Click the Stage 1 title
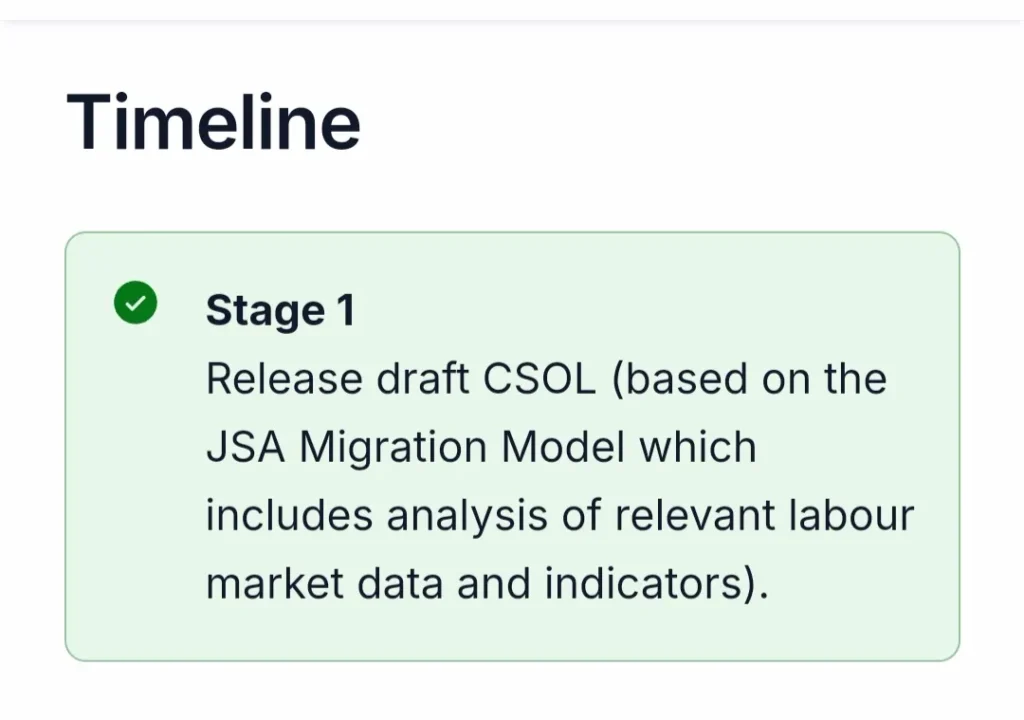 [x=280, y=311]
